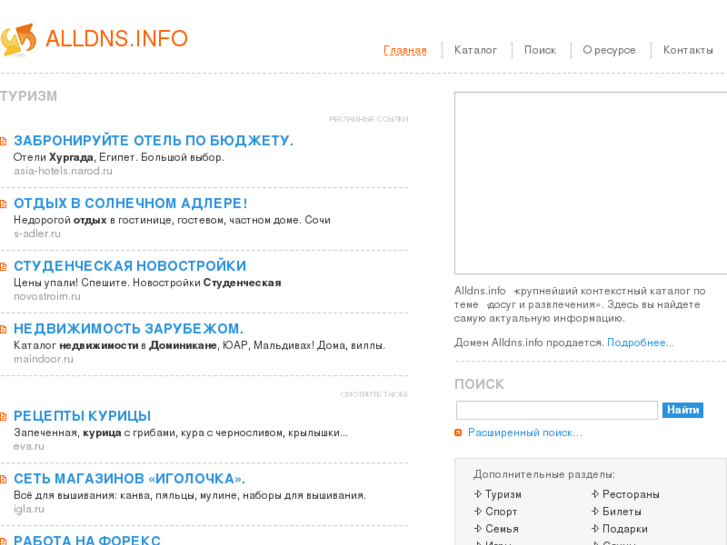
Task: Click the icon beside СТУДЕНЧЕСКАЯ НОВОСТРОЙКИ
Action: tap(3, 266)
